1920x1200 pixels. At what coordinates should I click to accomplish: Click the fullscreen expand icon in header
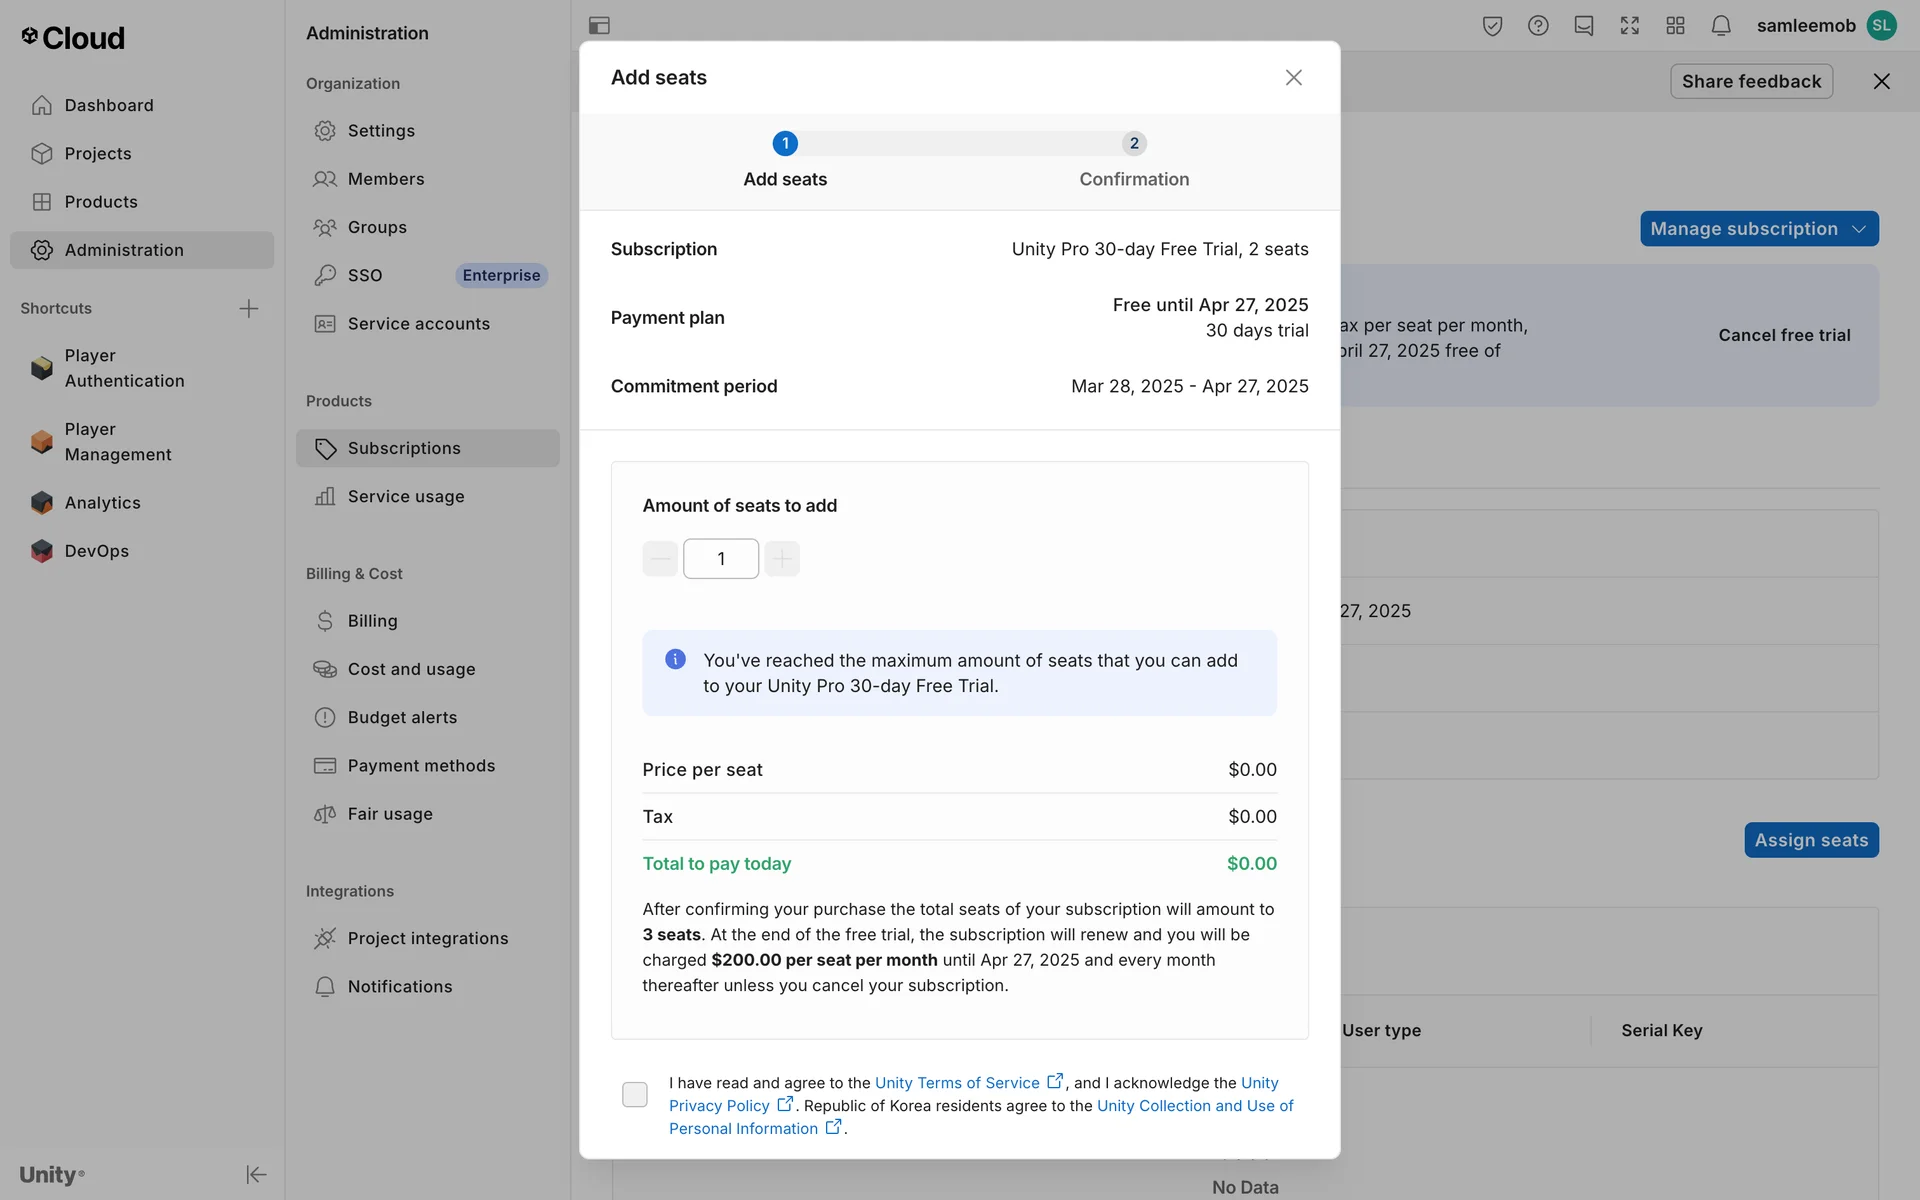click(x=1629, y=26)
